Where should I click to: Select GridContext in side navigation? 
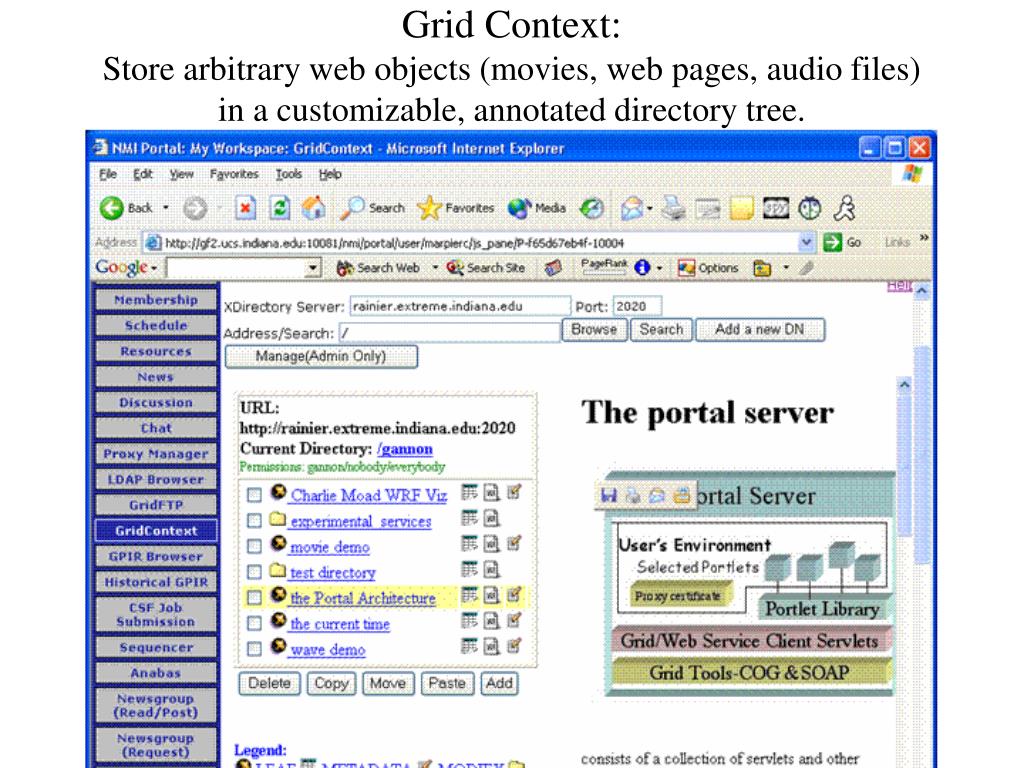tap(156, 531)
